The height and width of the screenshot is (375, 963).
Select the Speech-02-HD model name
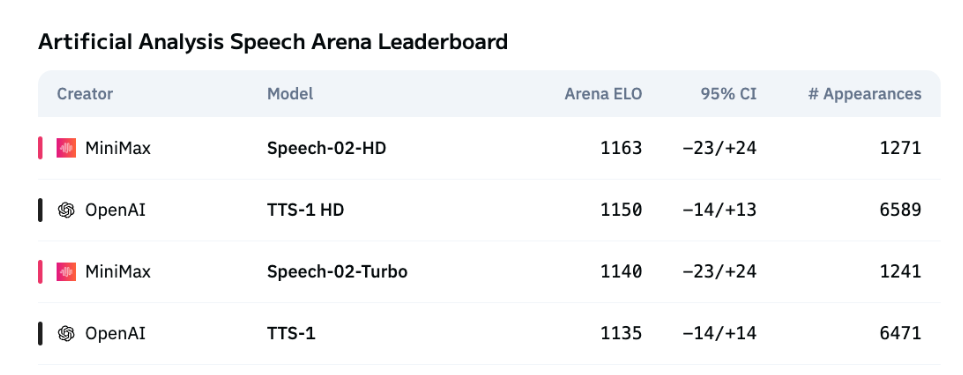[x=327, y=149]
